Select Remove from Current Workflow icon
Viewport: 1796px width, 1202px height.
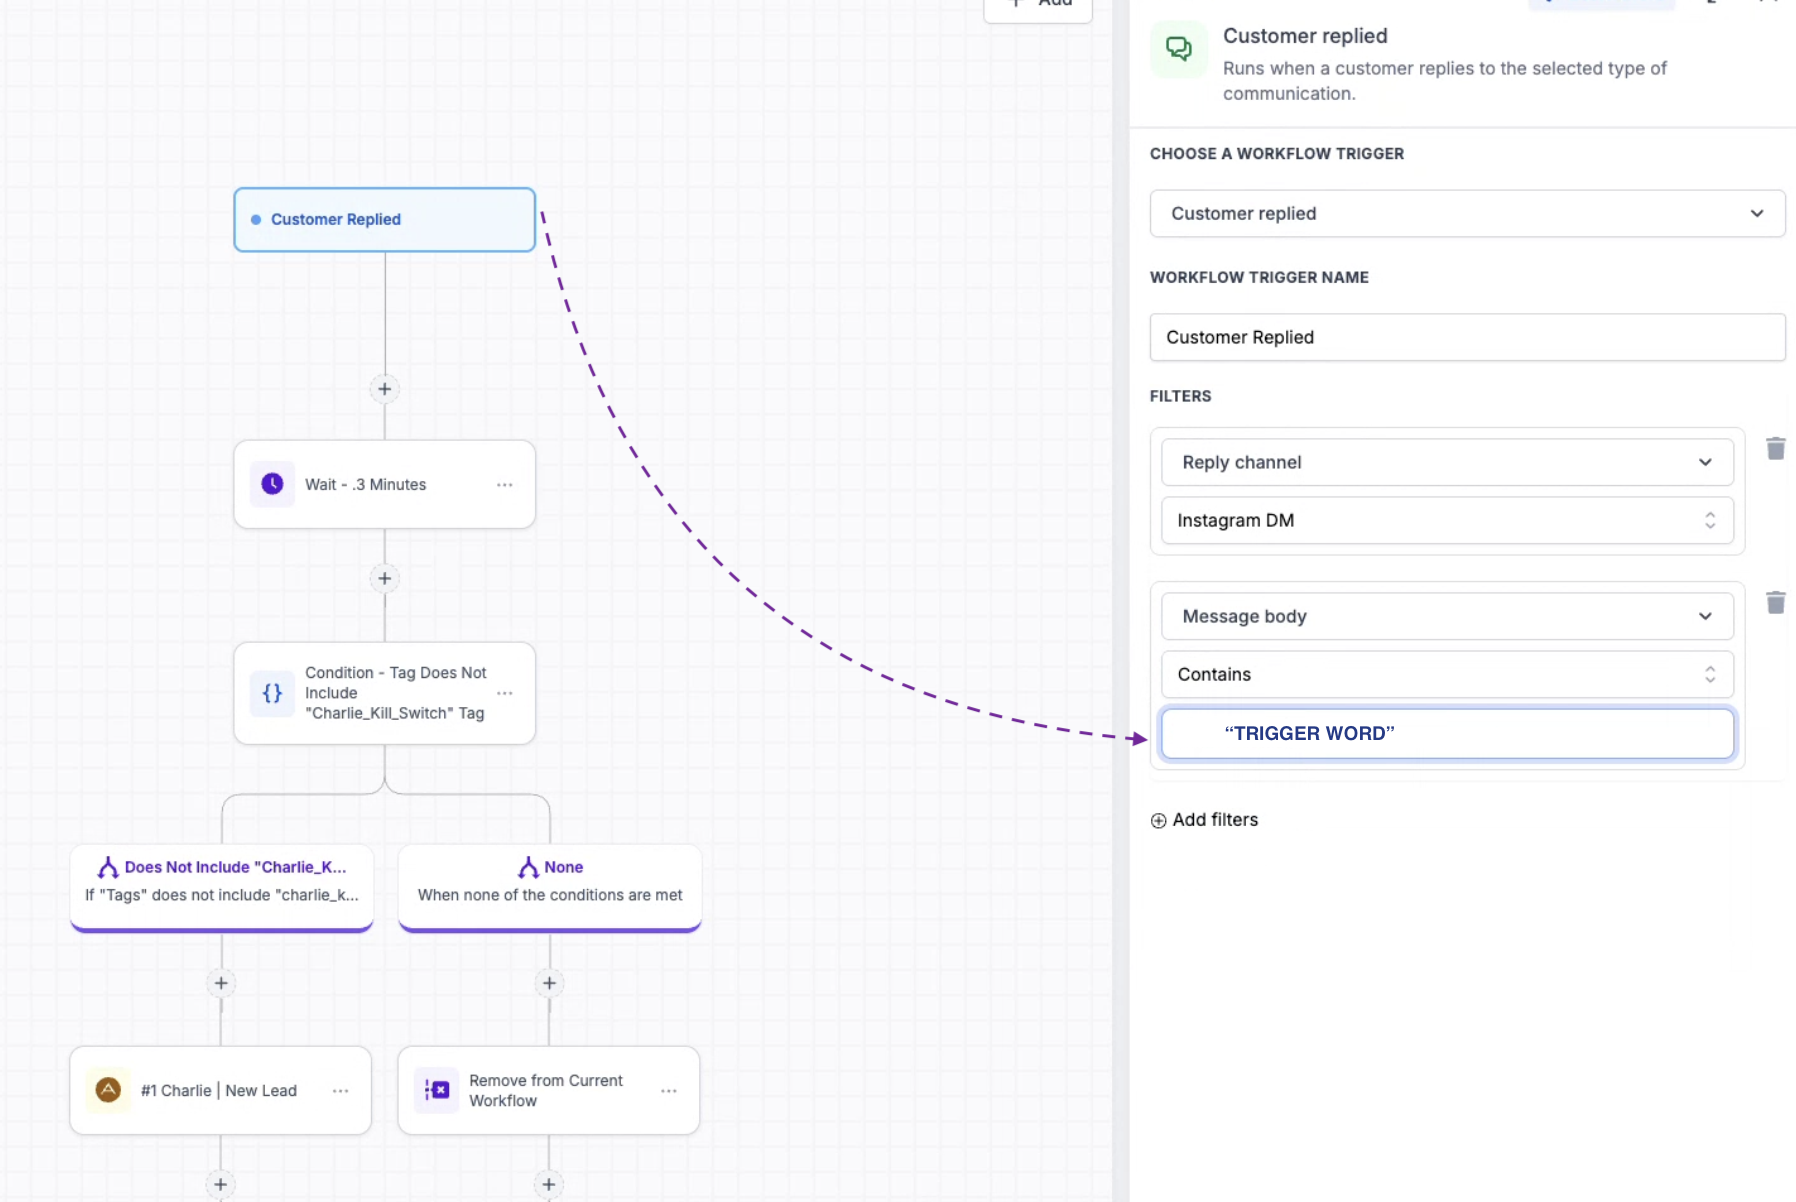tap(437, 1090)
